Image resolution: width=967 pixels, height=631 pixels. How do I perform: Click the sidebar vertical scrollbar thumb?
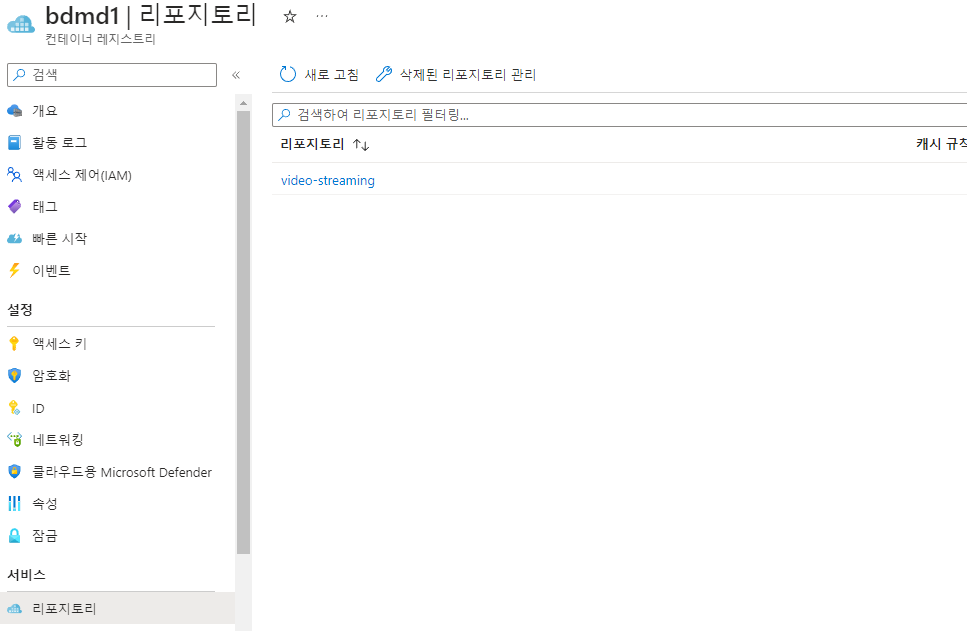[243, 332]
